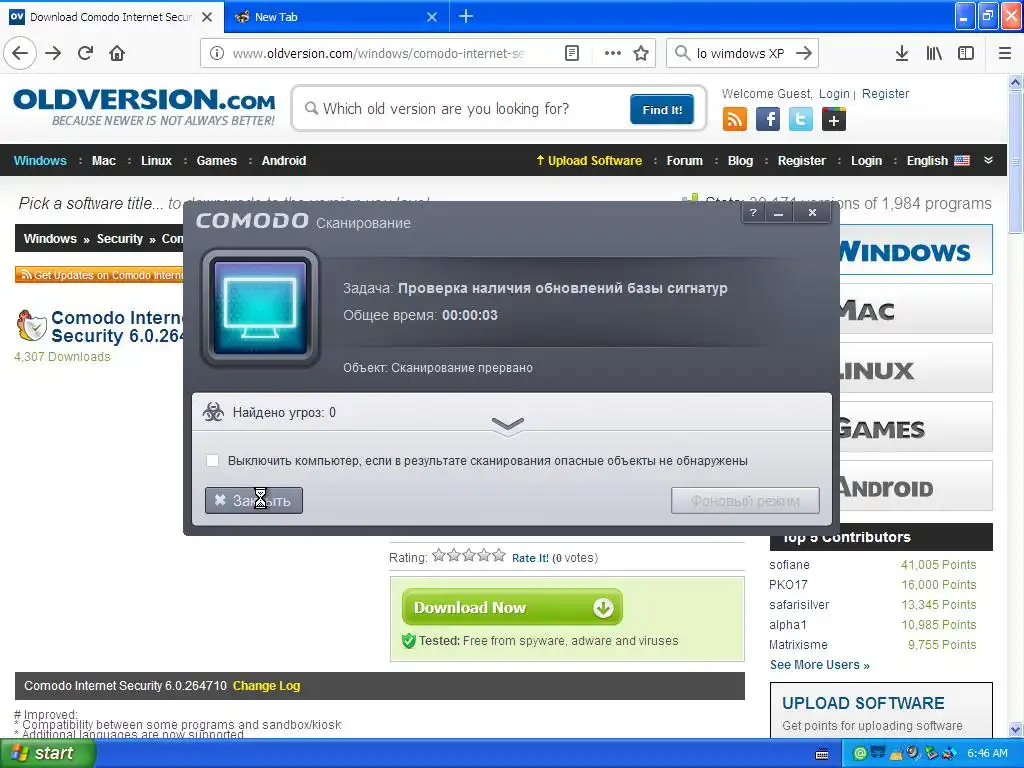Click the page vertical scrollbar down arrow
Image resolution: width=1024 pixels, height=768 pixels.
[x=1015, y=729]
